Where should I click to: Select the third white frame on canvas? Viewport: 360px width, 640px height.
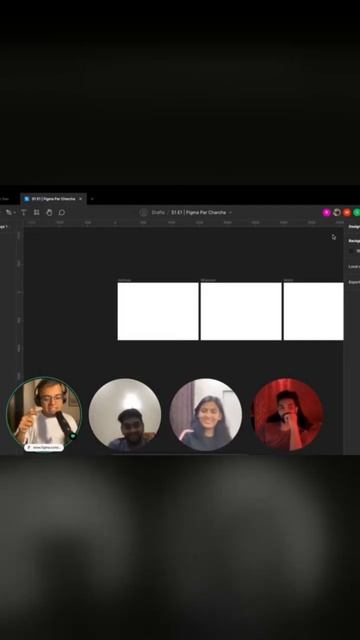point(313,311)
